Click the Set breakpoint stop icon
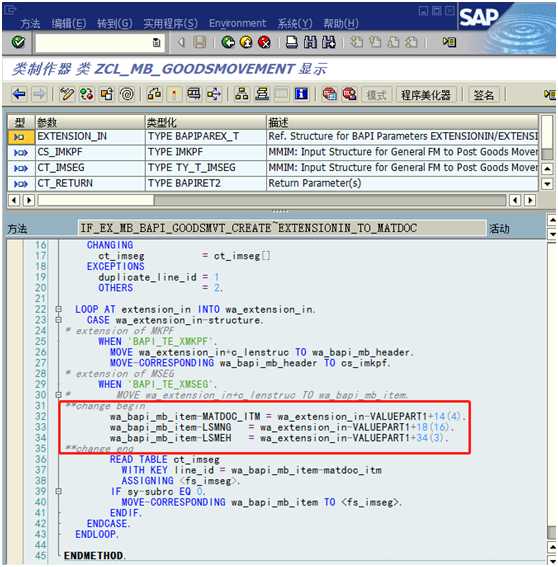The height and width of the screenshot is (567, 558). tap(329, 95)
